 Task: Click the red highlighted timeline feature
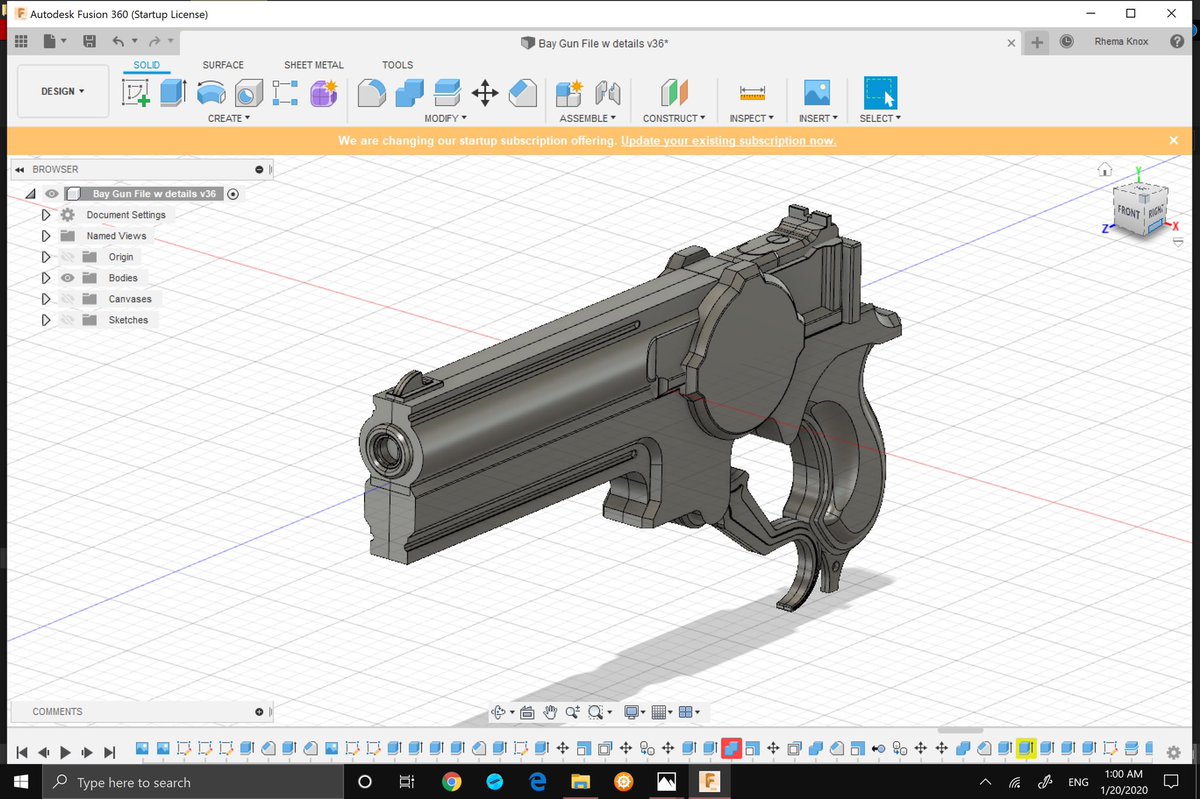point(731,749)
